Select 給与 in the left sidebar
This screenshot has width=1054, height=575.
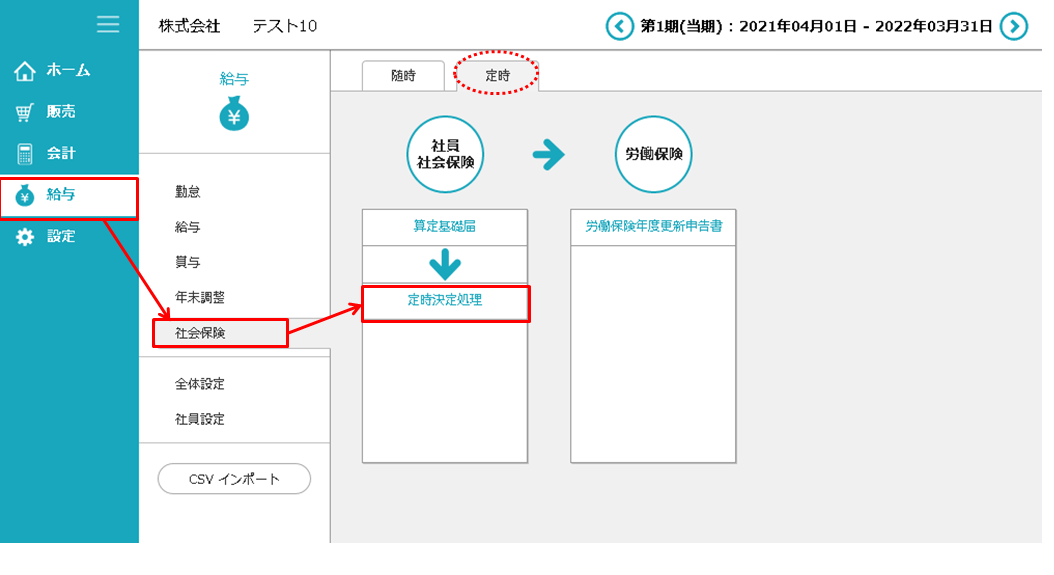pos(61,195)
